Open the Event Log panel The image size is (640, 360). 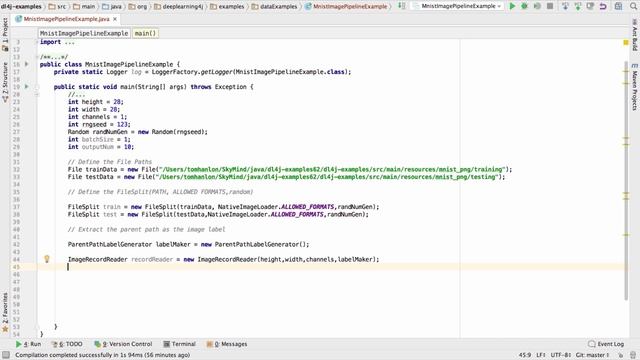[x=606, y=344]
